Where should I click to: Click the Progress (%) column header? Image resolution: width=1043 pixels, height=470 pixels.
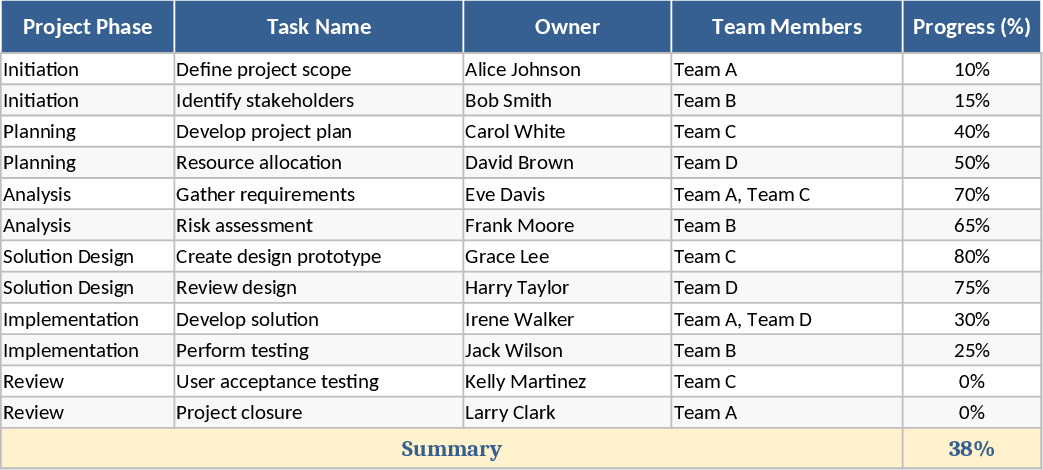[971, 27]
